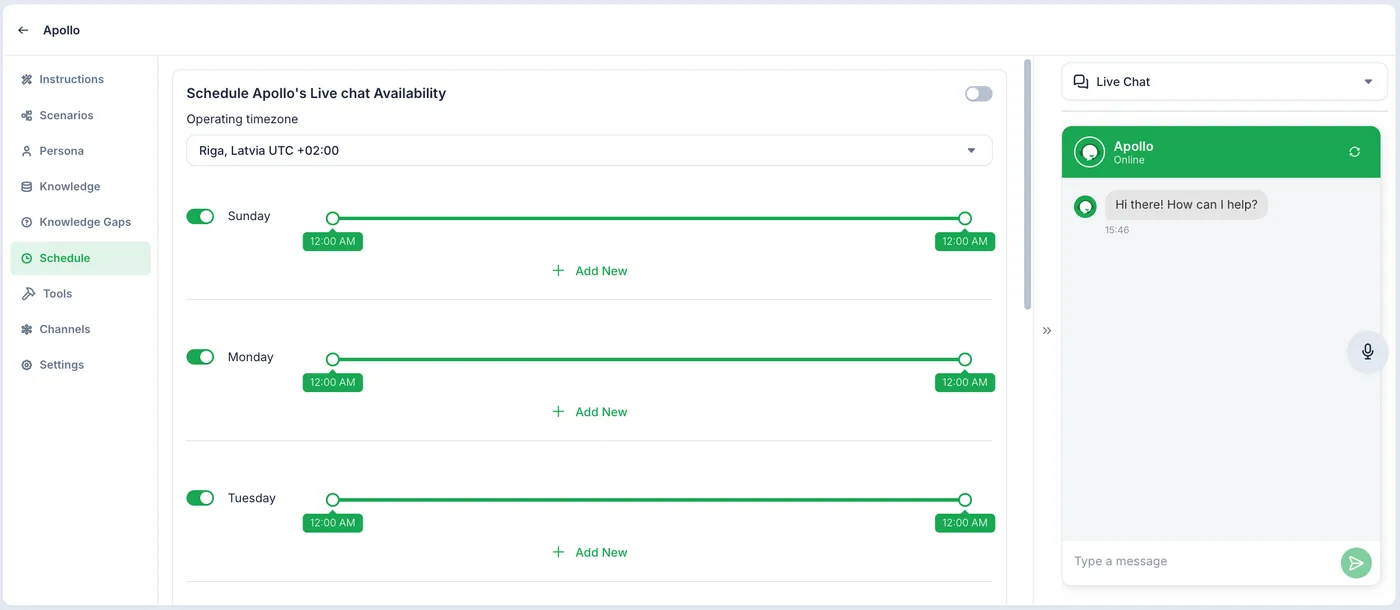Image resolution: width=1400 pixels, height=610 pixels.
Task: Open the Tools section
Action: pyautogui.click(x=81, y=294)
